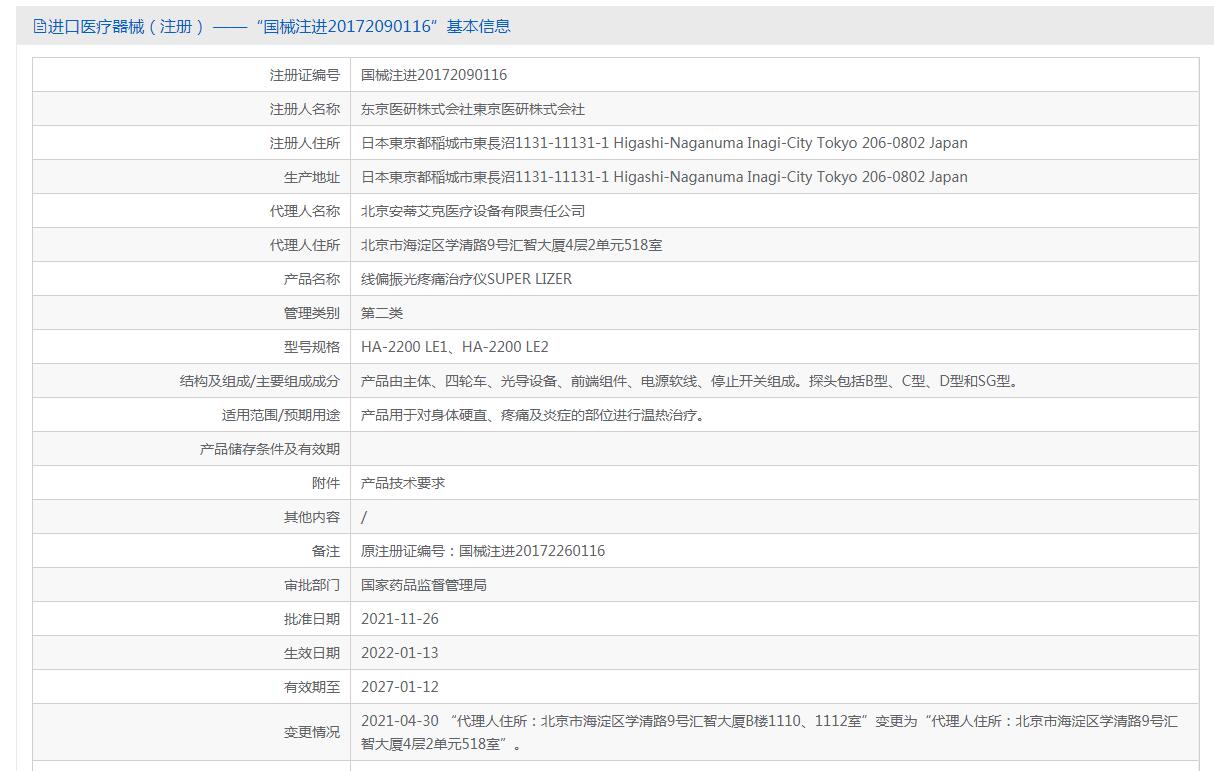Click the document icon beside the page title

pos(40,26)
